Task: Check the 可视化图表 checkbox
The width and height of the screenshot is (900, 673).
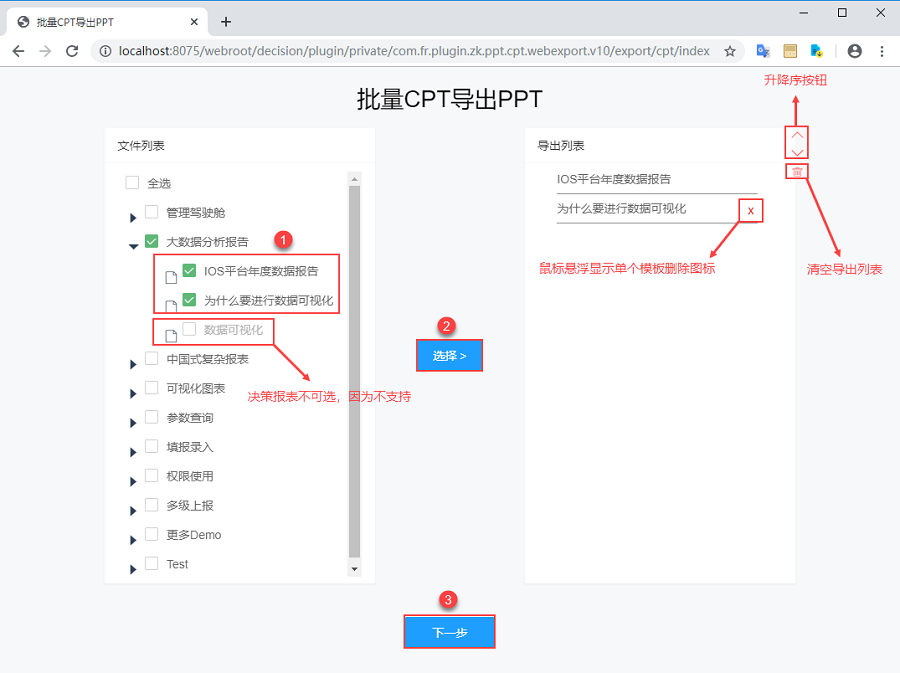Action: point(152,387)
